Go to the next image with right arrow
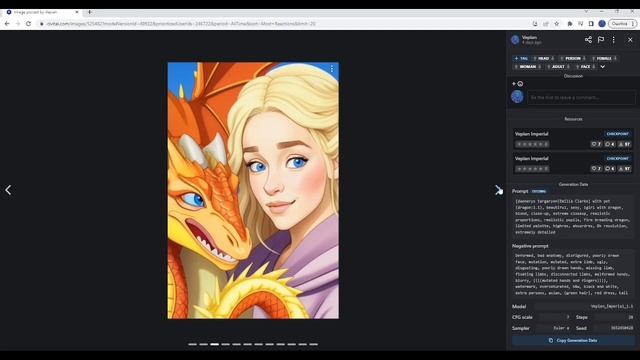The width and height of the screenshot is (640, 360). click(498, 190)
